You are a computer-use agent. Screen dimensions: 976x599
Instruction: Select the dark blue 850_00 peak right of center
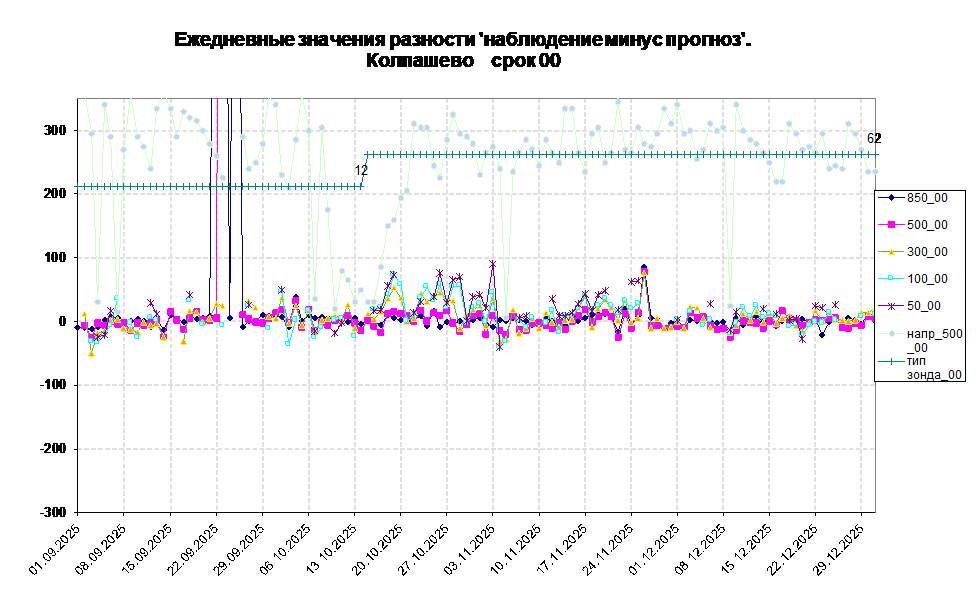click(644, 268)
